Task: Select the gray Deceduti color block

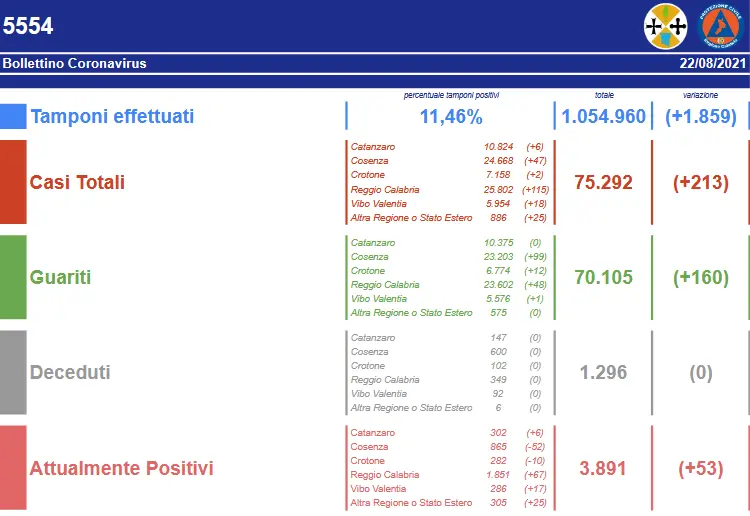Action: click(13, 372)
